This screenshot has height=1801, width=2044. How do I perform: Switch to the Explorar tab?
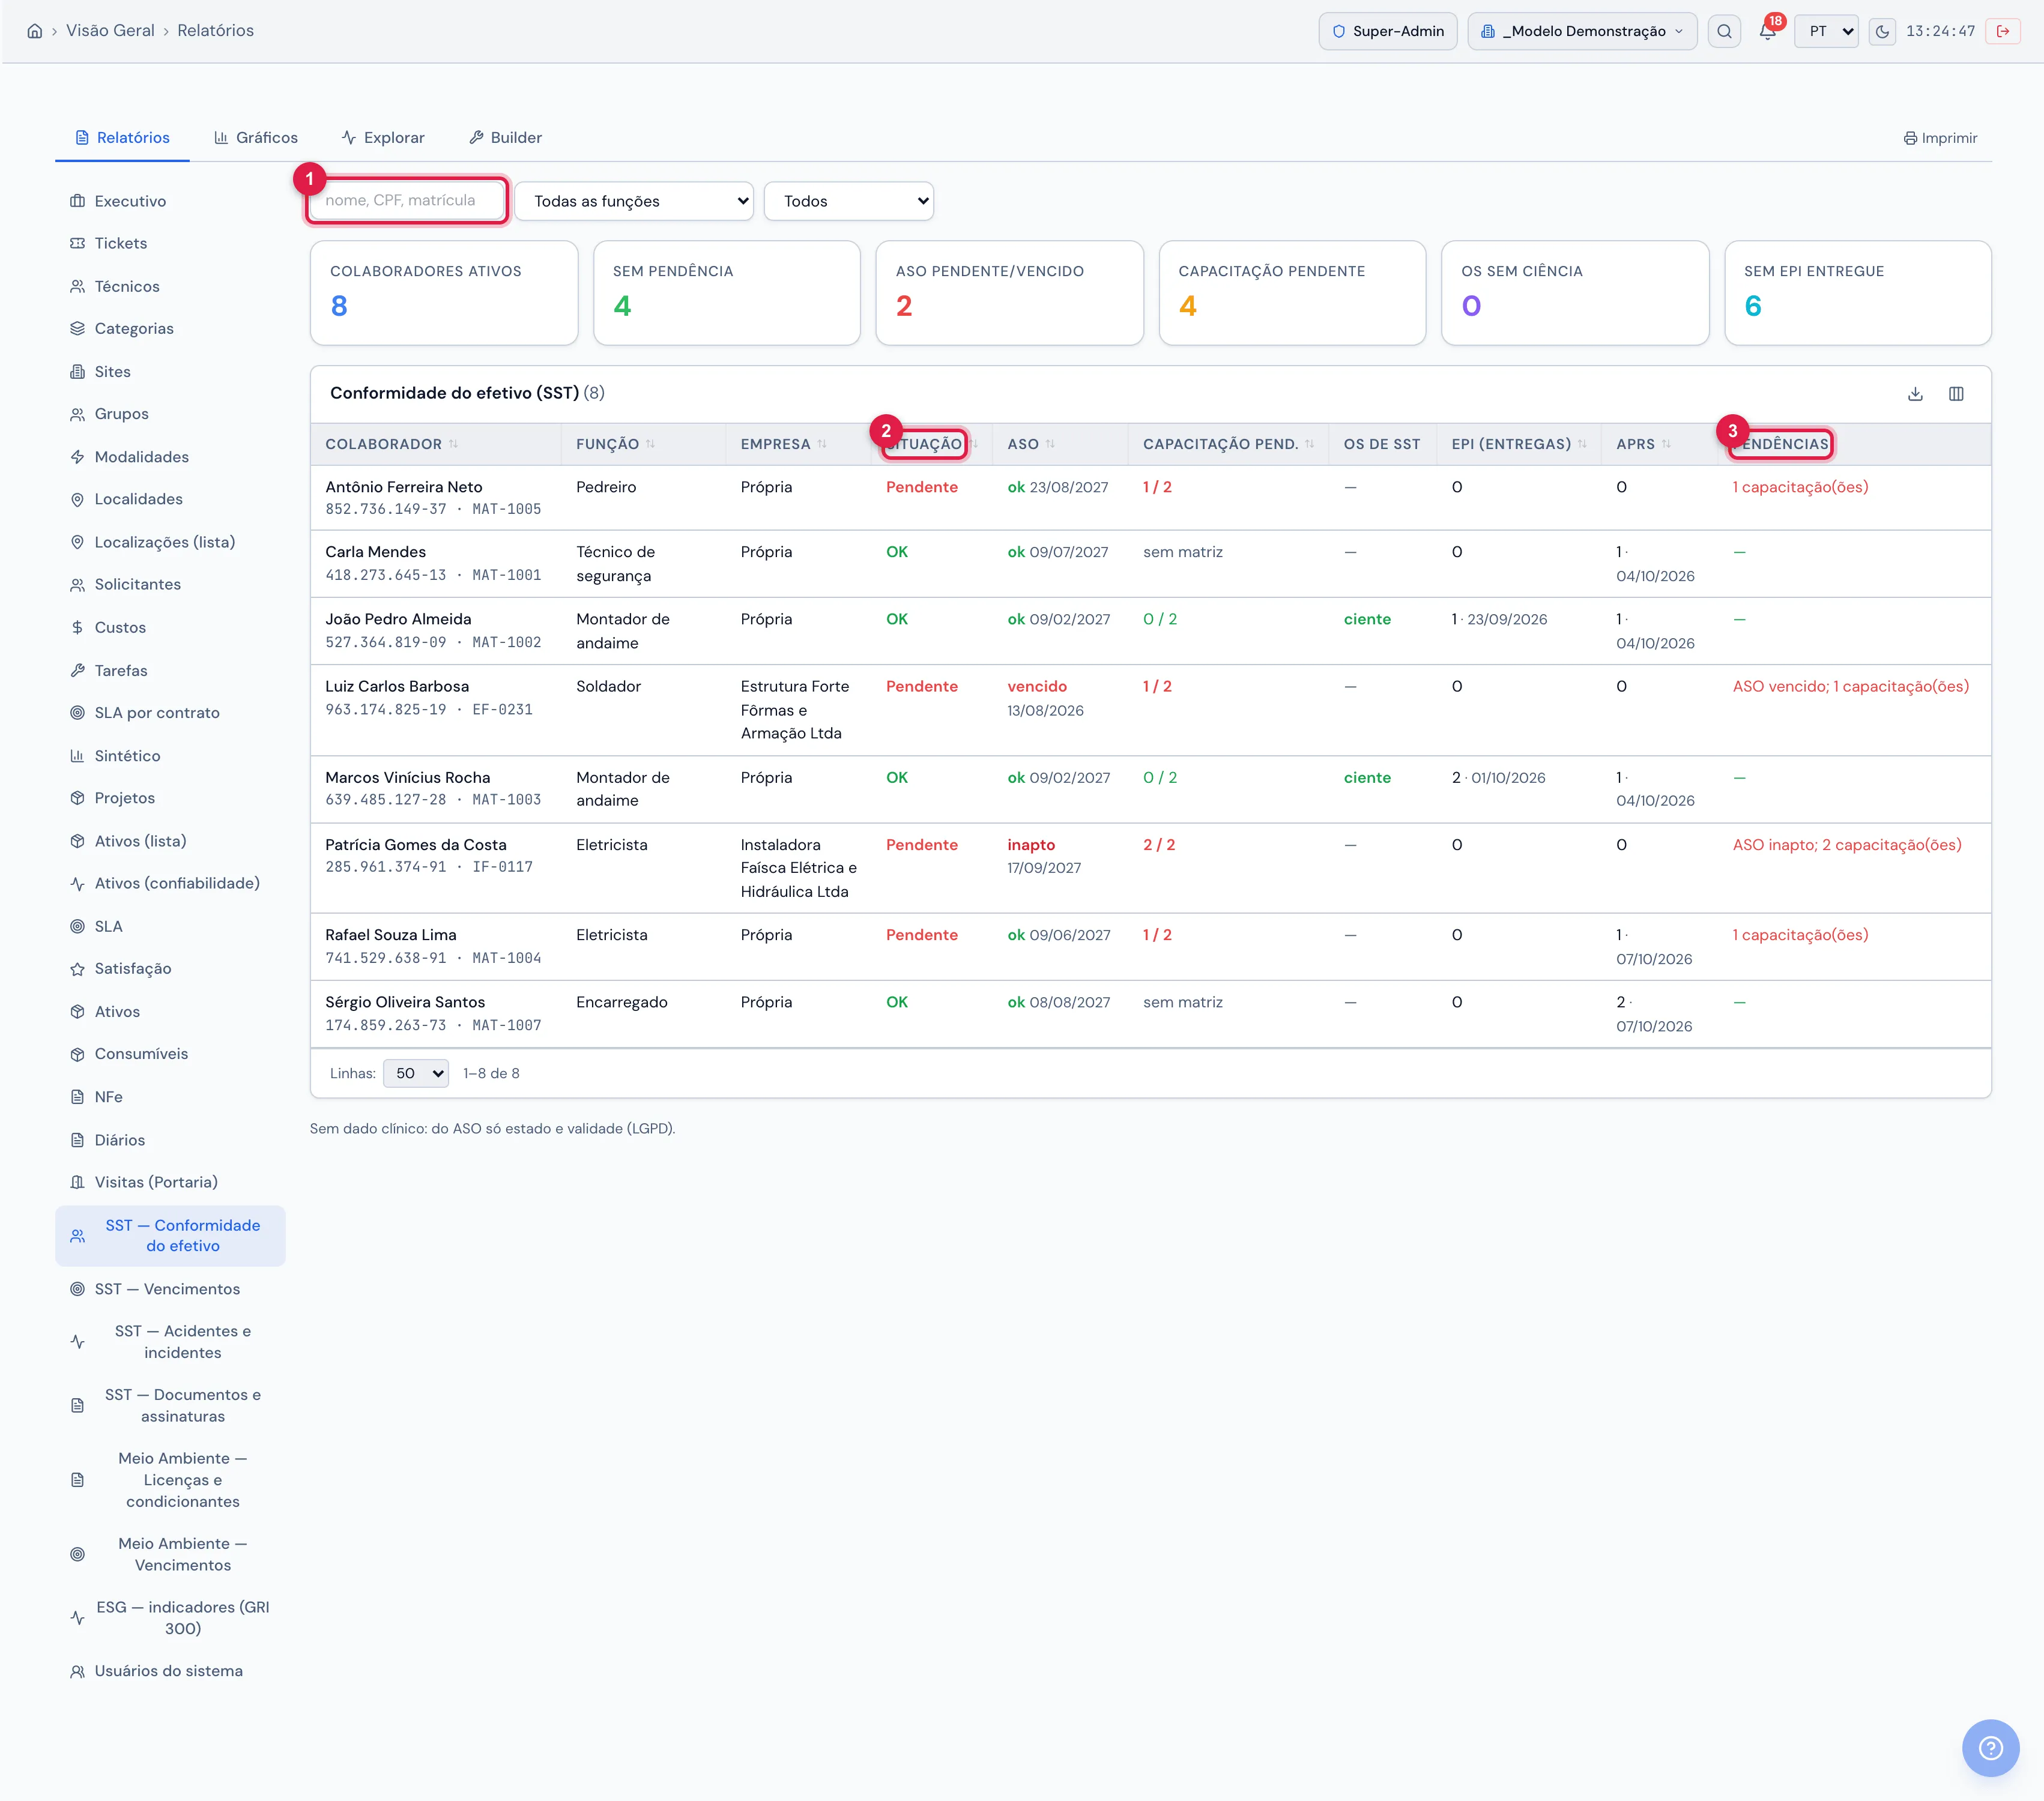pos(383,138)
